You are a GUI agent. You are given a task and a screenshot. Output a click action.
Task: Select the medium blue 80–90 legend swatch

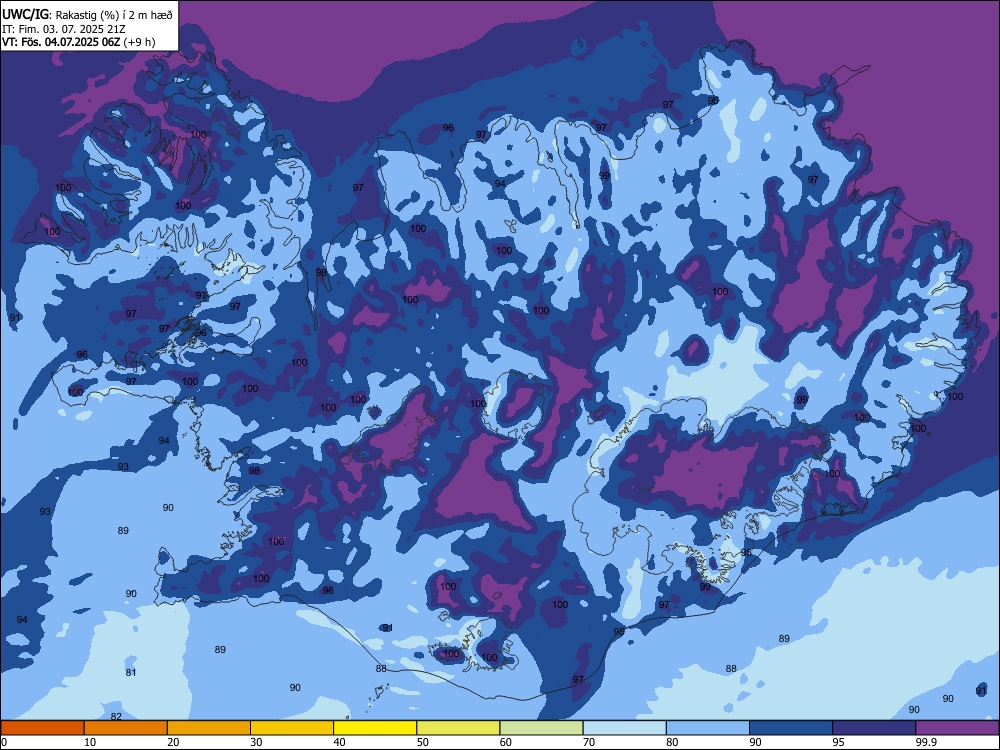(x=708, y=728)
